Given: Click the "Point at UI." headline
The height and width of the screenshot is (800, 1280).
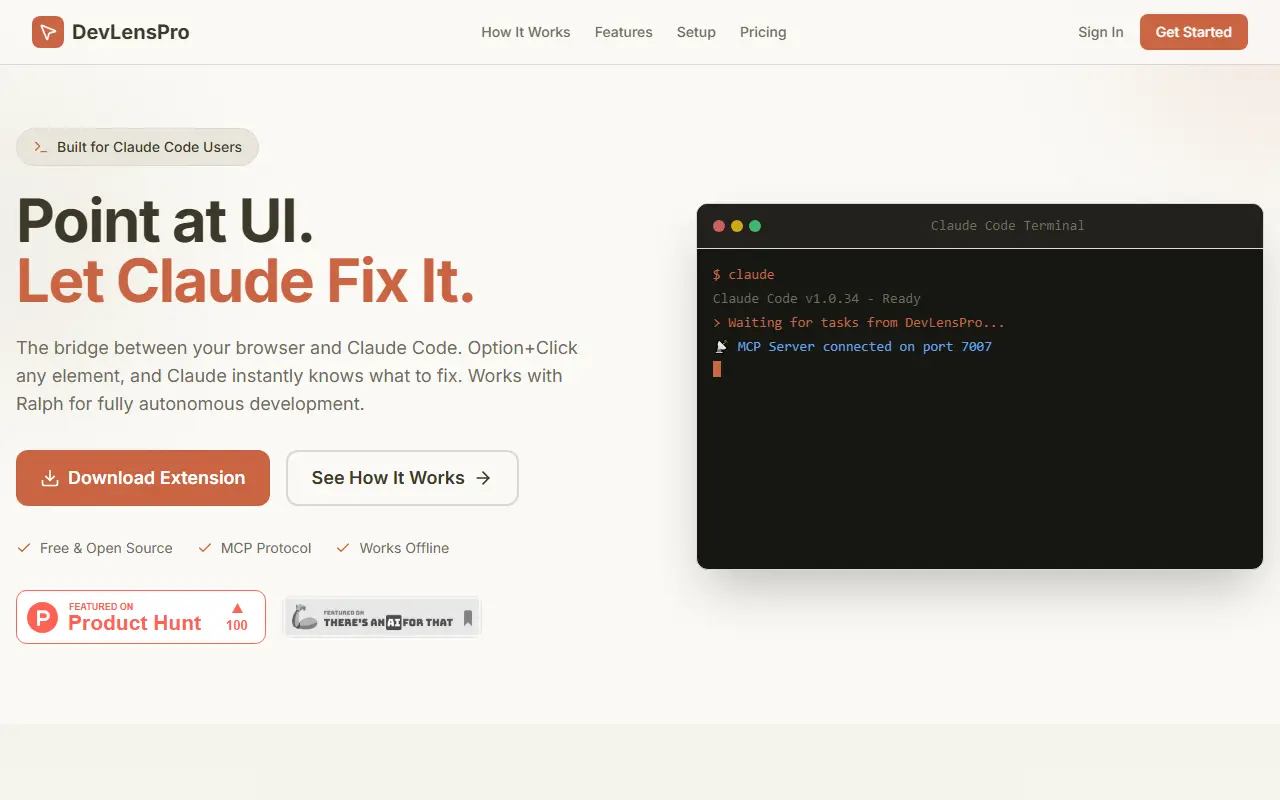Looking at the screenshot, I should pos(165,221).
